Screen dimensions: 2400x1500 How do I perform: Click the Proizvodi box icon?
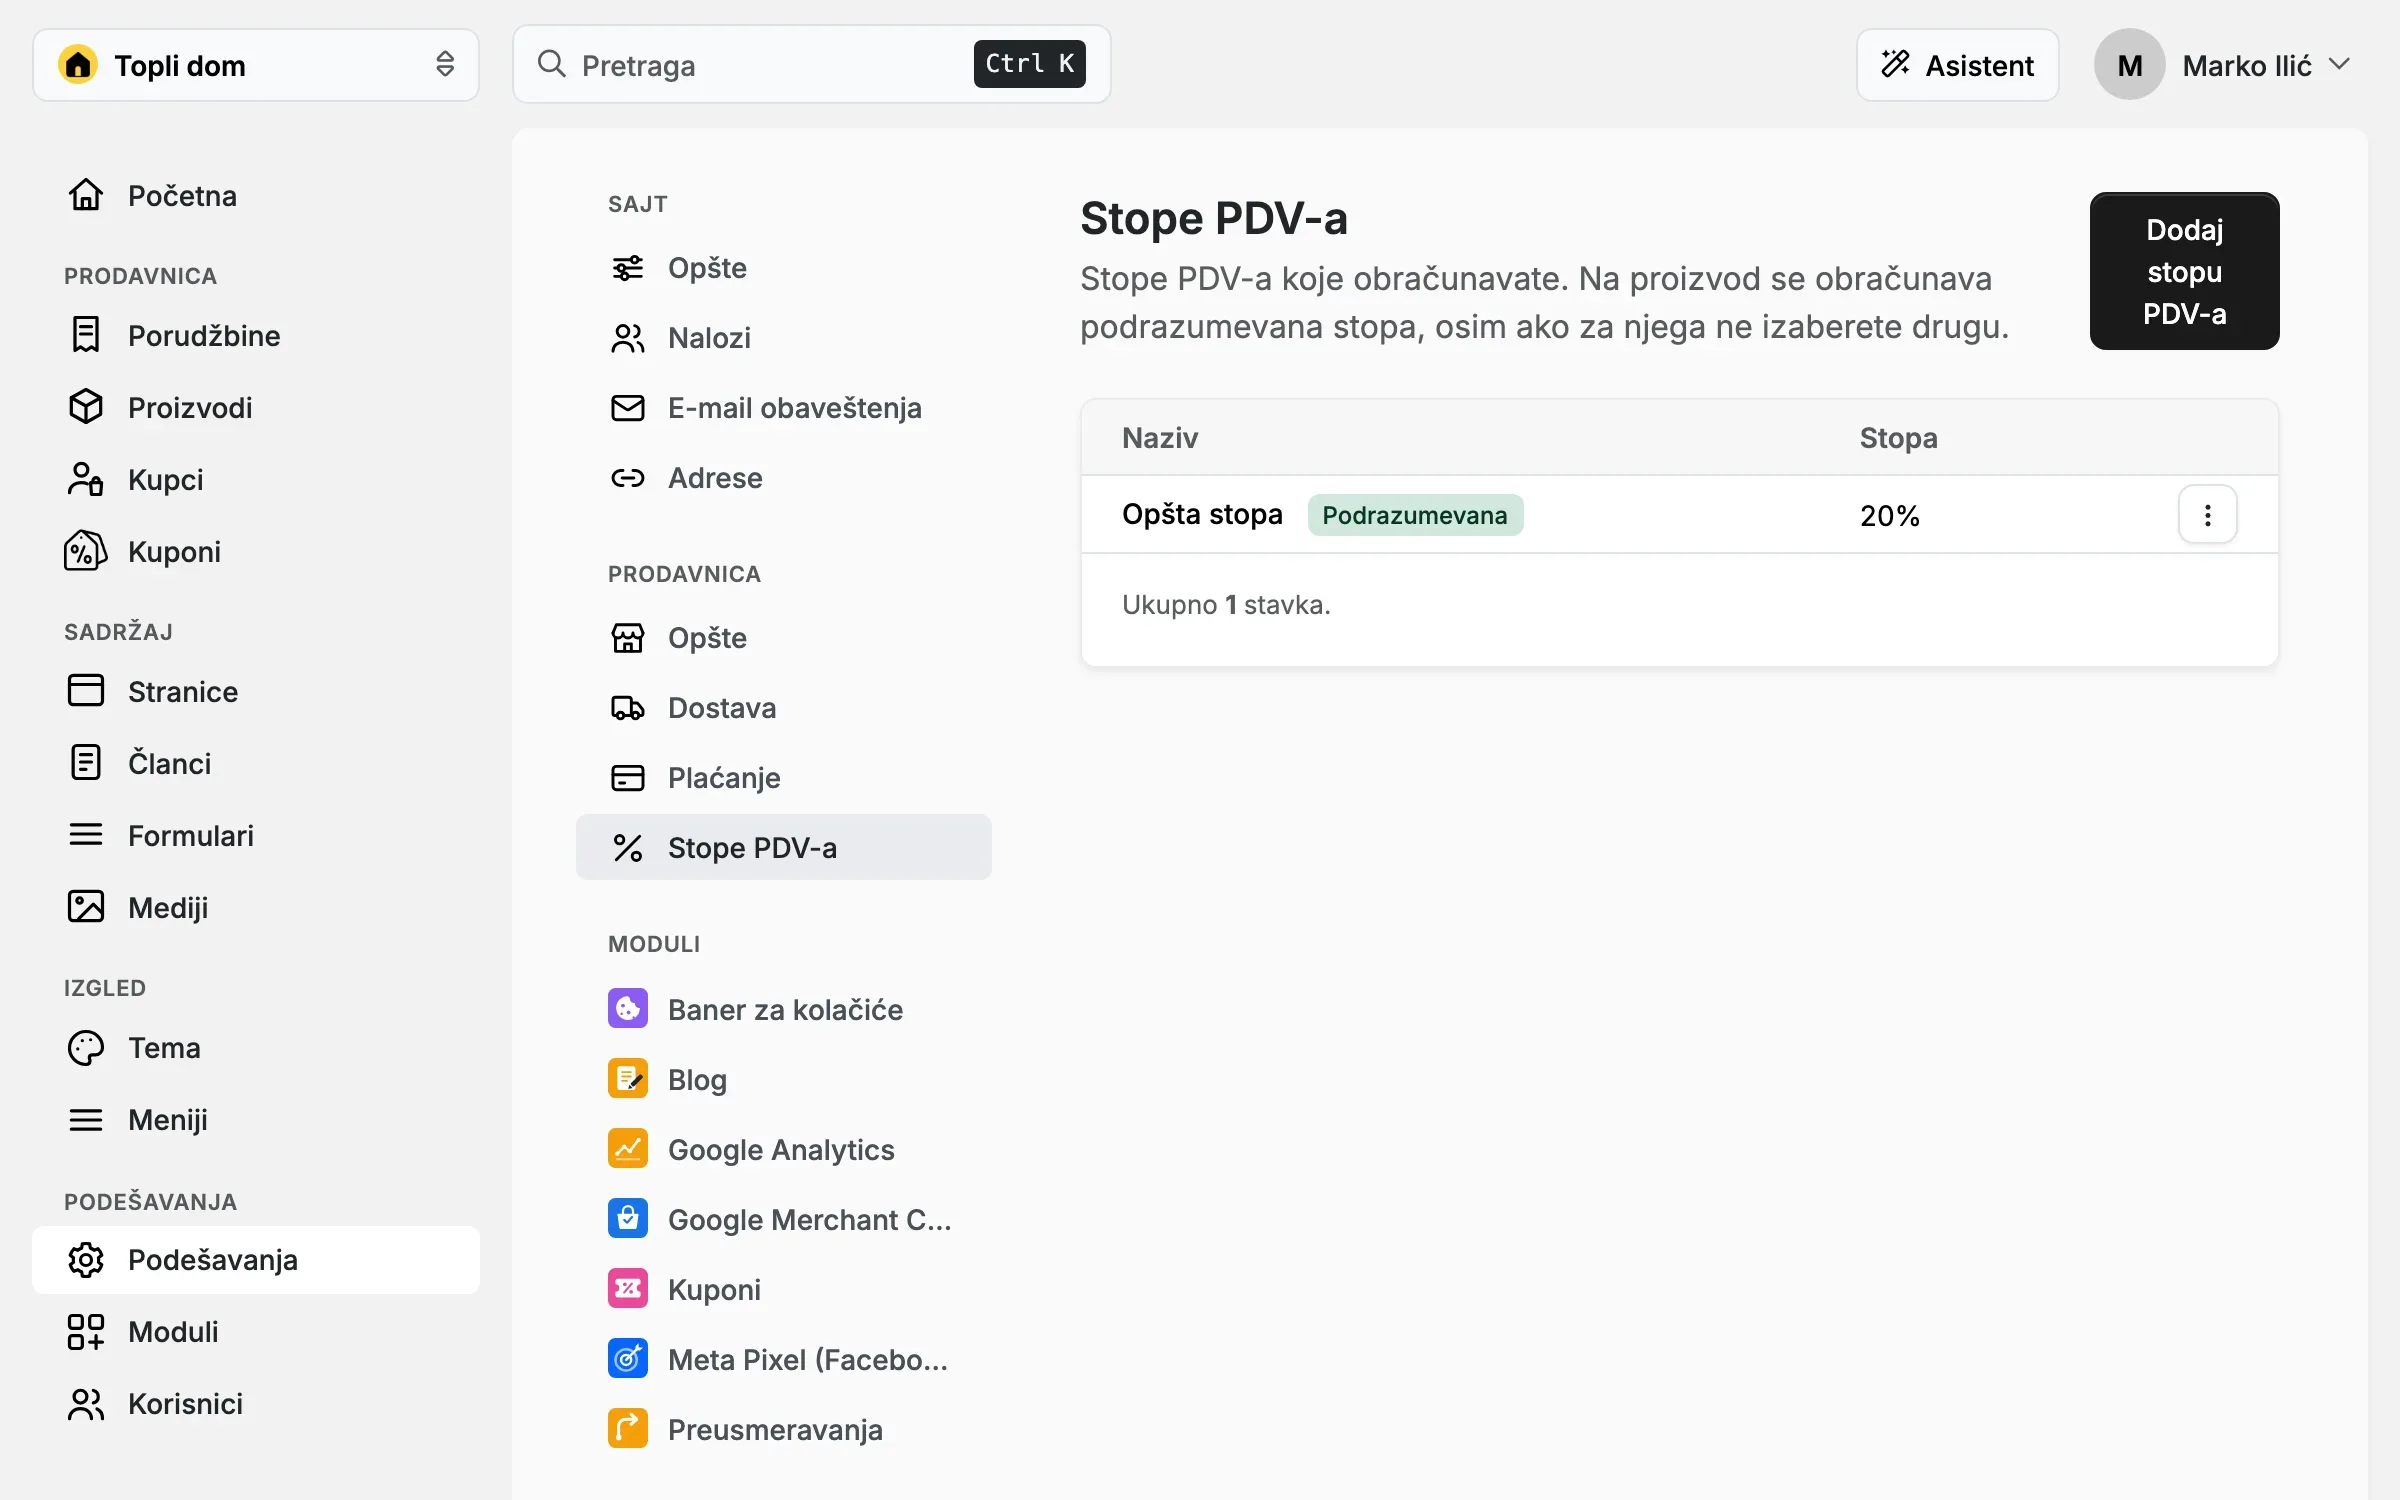click(85, 407)
